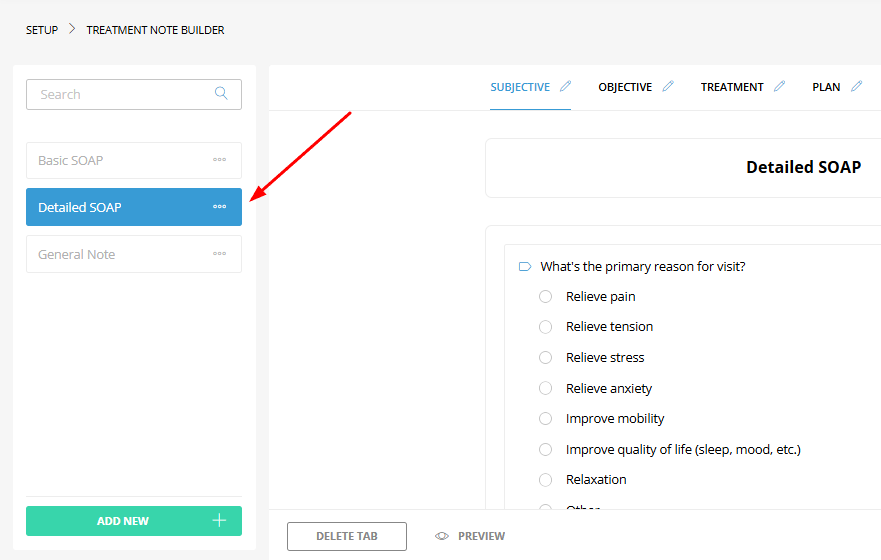
Task: Click pencil icon next to Plan
Action: 856,87
